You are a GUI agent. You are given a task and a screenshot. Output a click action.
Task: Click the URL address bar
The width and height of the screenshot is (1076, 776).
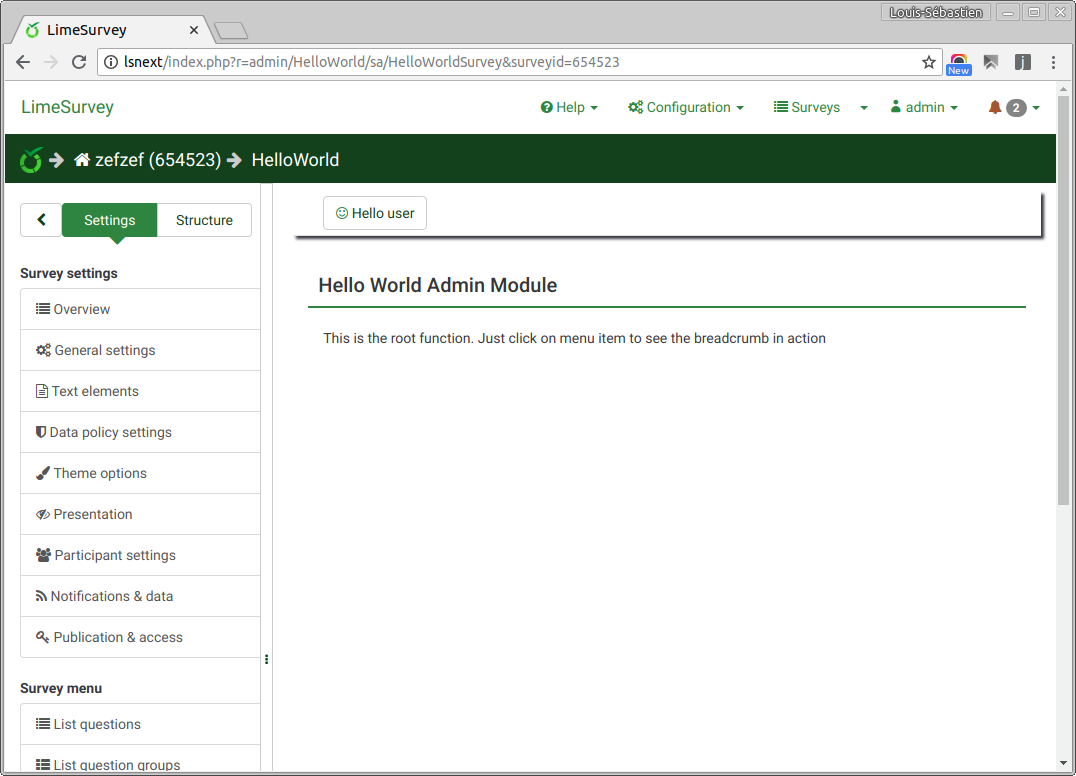(500, 62)
